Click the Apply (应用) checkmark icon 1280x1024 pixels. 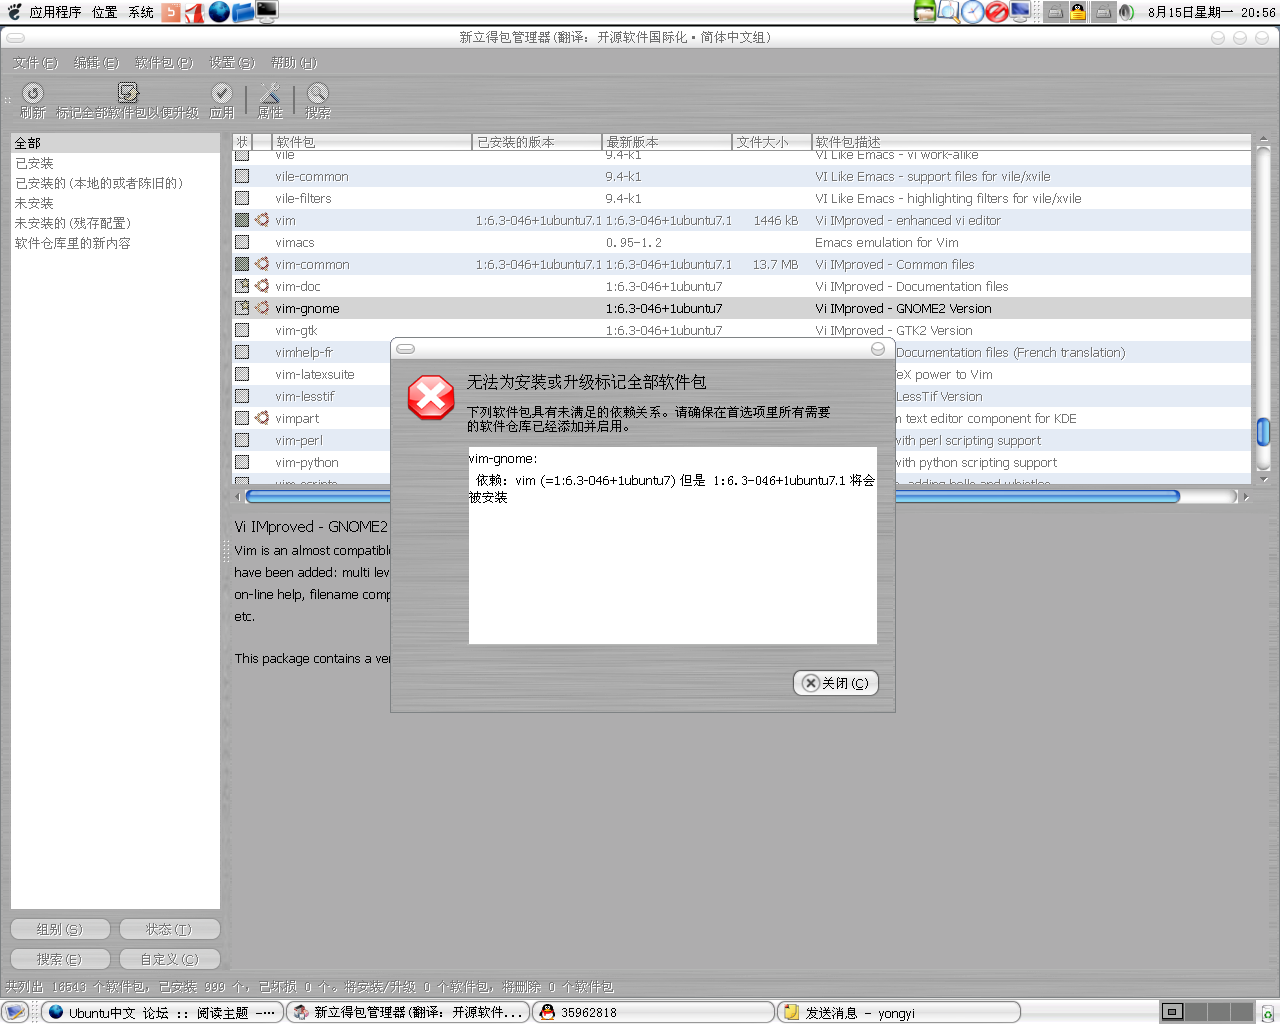pos(222,93)
